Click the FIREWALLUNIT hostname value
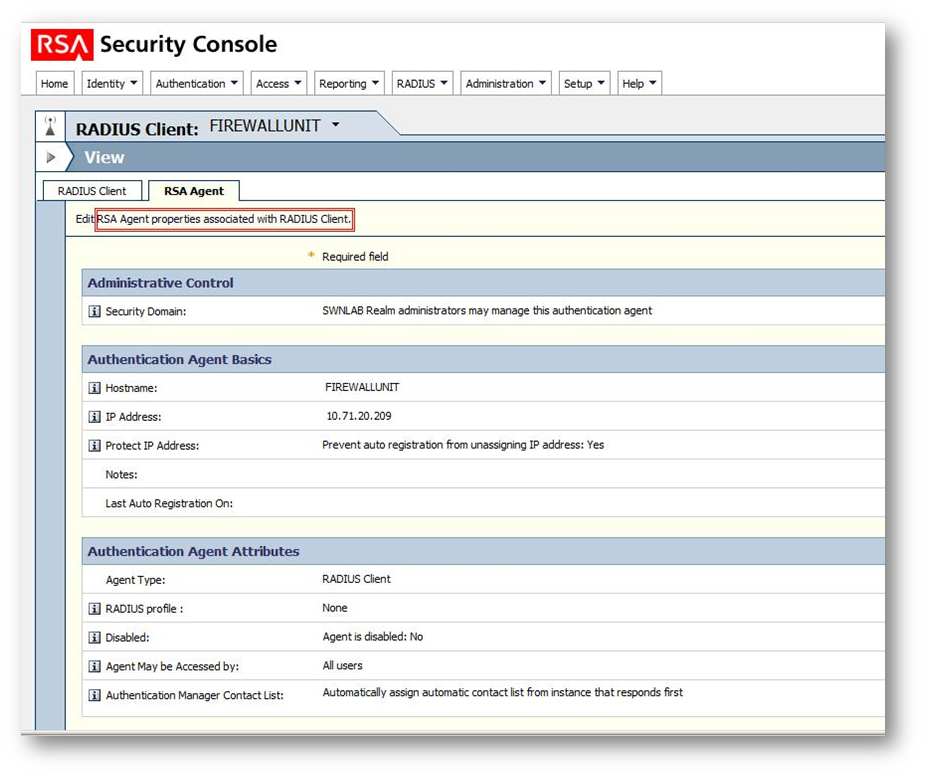 (362, 387)
